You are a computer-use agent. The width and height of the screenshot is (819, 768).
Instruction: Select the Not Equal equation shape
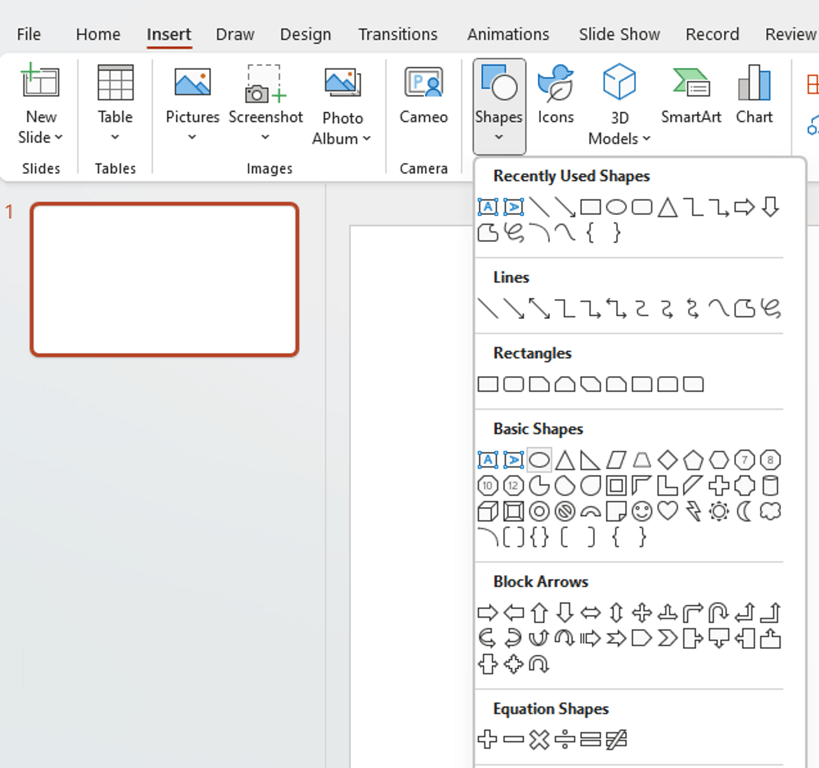pyautogui.click(x=616, y=739)
